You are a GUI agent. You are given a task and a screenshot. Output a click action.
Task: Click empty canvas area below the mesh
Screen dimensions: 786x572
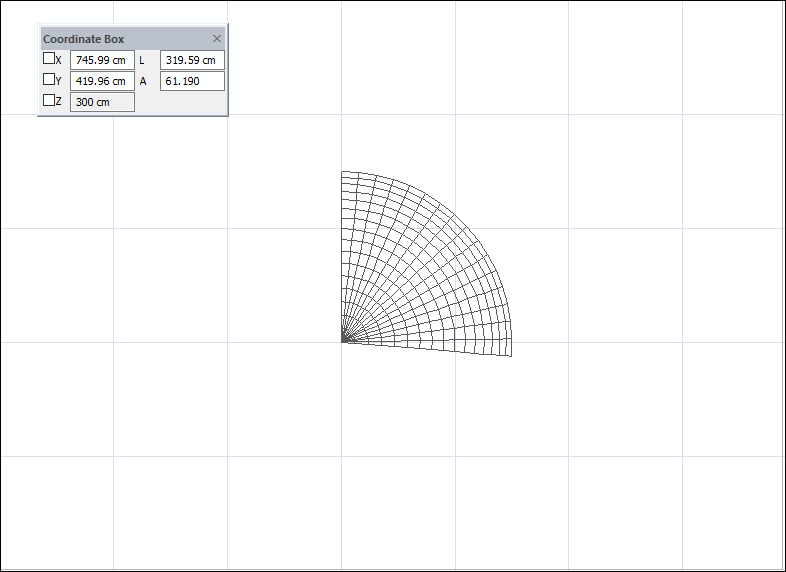click(x=420, y=480)
